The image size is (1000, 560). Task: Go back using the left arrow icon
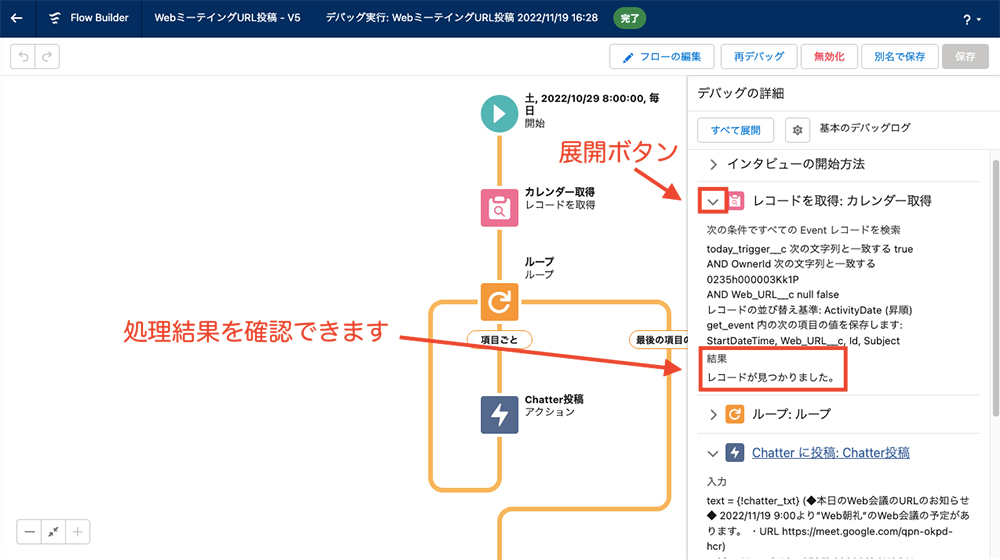coord(17,18)
